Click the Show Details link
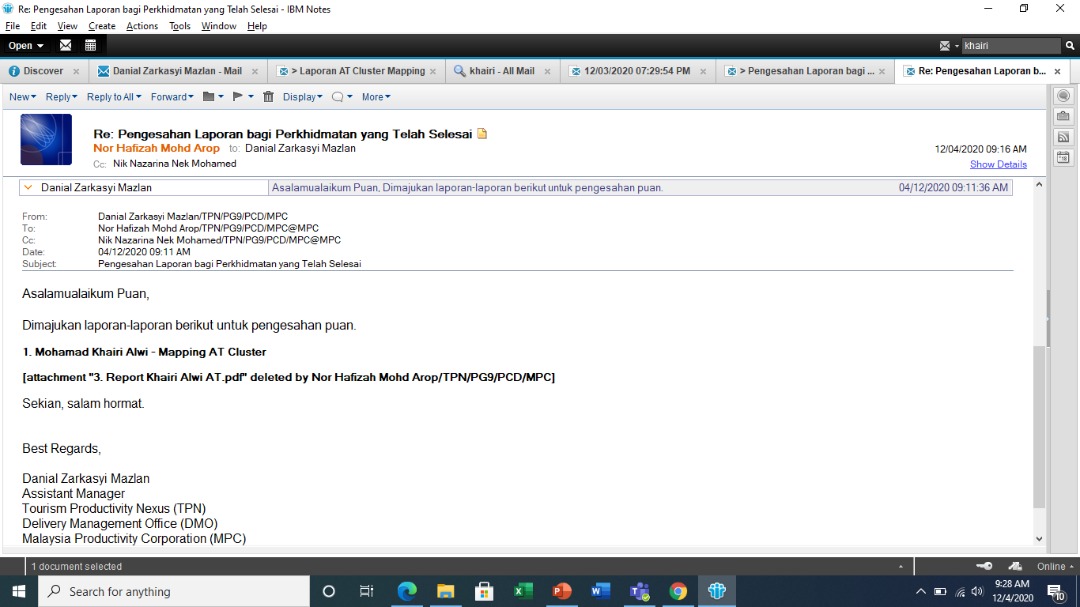 997,164
